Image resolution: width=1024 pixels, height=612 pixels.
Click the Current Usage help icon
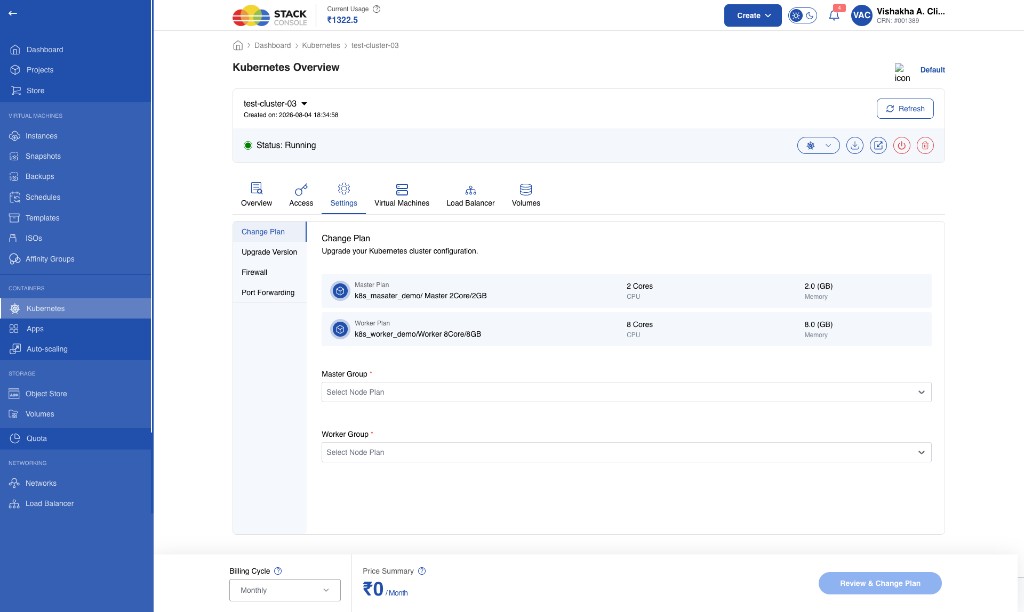point(377,9)
